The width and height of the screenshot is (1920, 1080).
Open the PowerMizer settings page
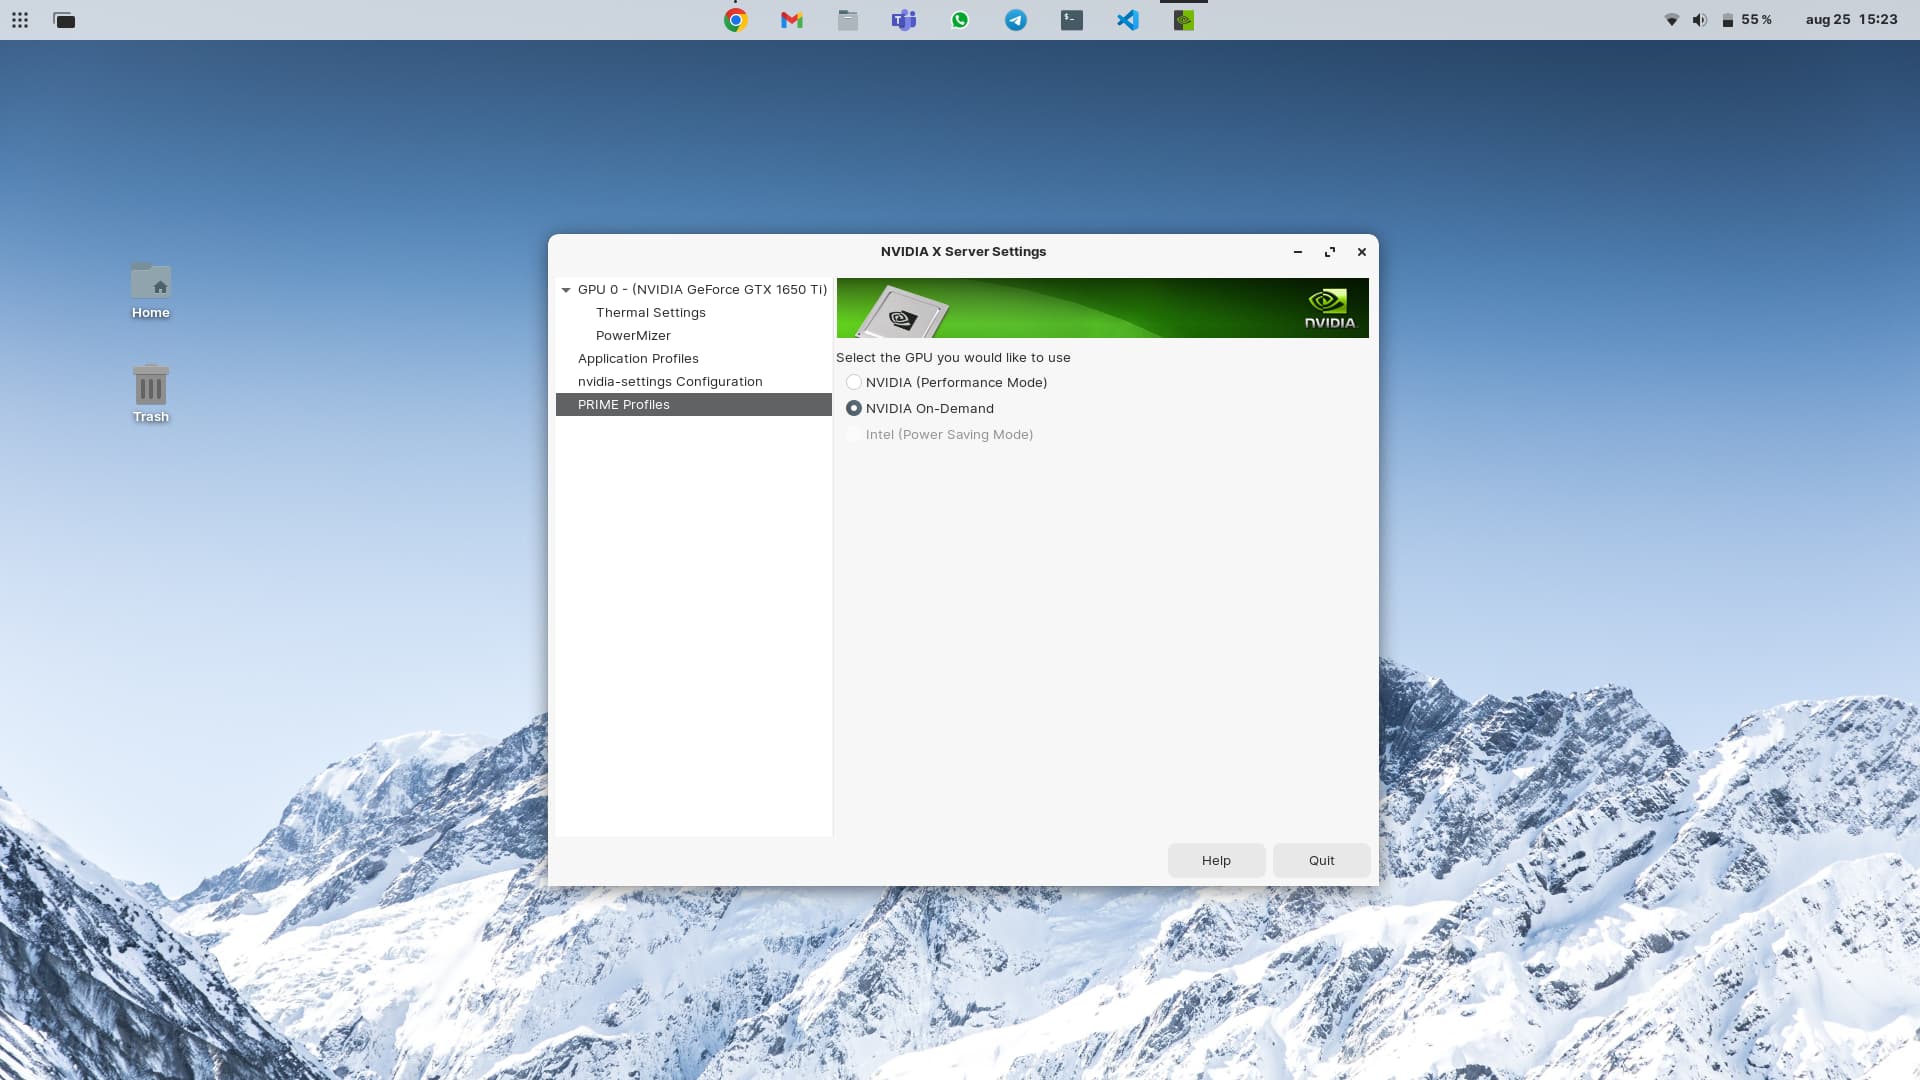click(633, 336)
